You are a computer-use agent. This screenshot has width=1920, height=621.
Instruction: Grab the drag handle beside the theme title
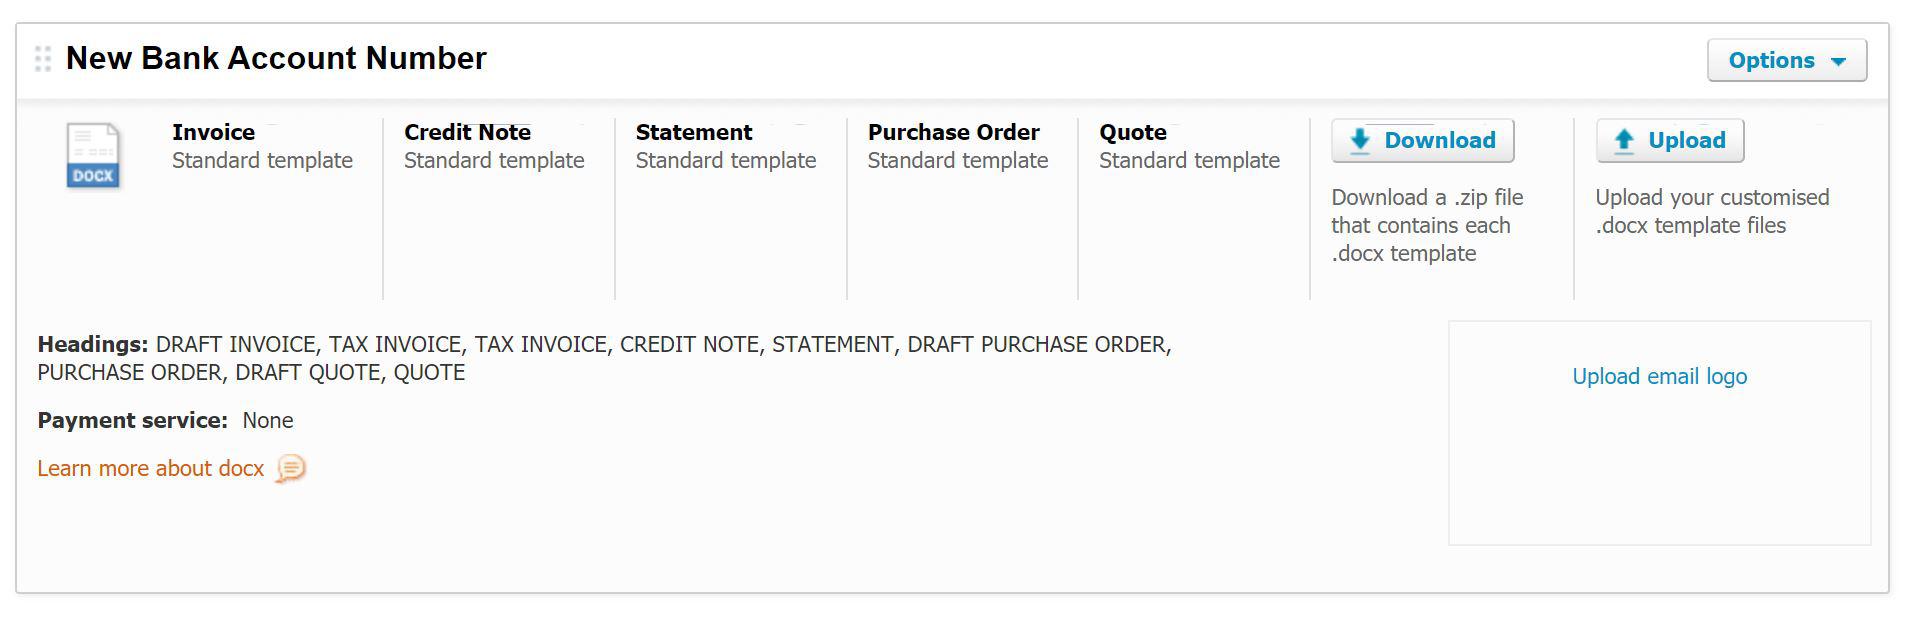pos(43,59)
